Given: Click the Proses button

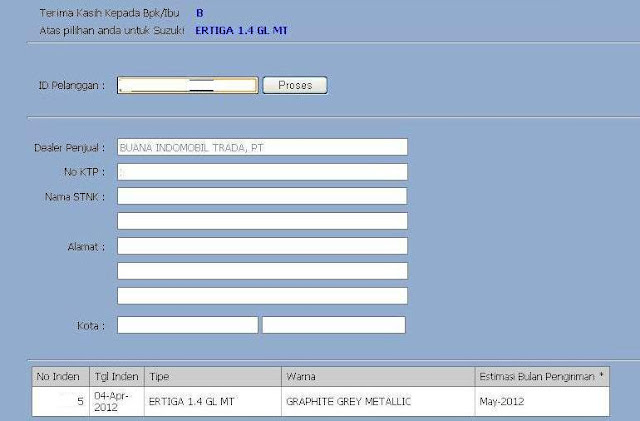Looking at the screenshot, I should [x=295, y=85].
